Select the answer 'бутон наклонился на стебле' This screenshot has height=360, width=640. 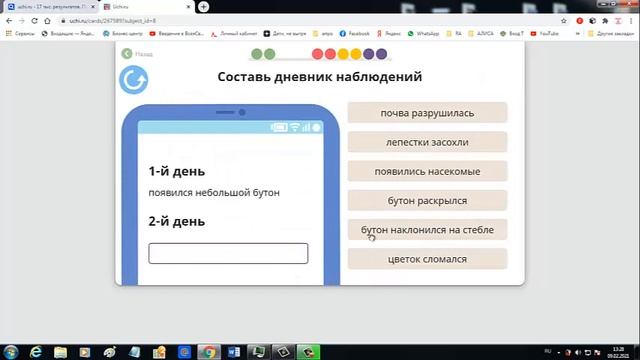427,230
